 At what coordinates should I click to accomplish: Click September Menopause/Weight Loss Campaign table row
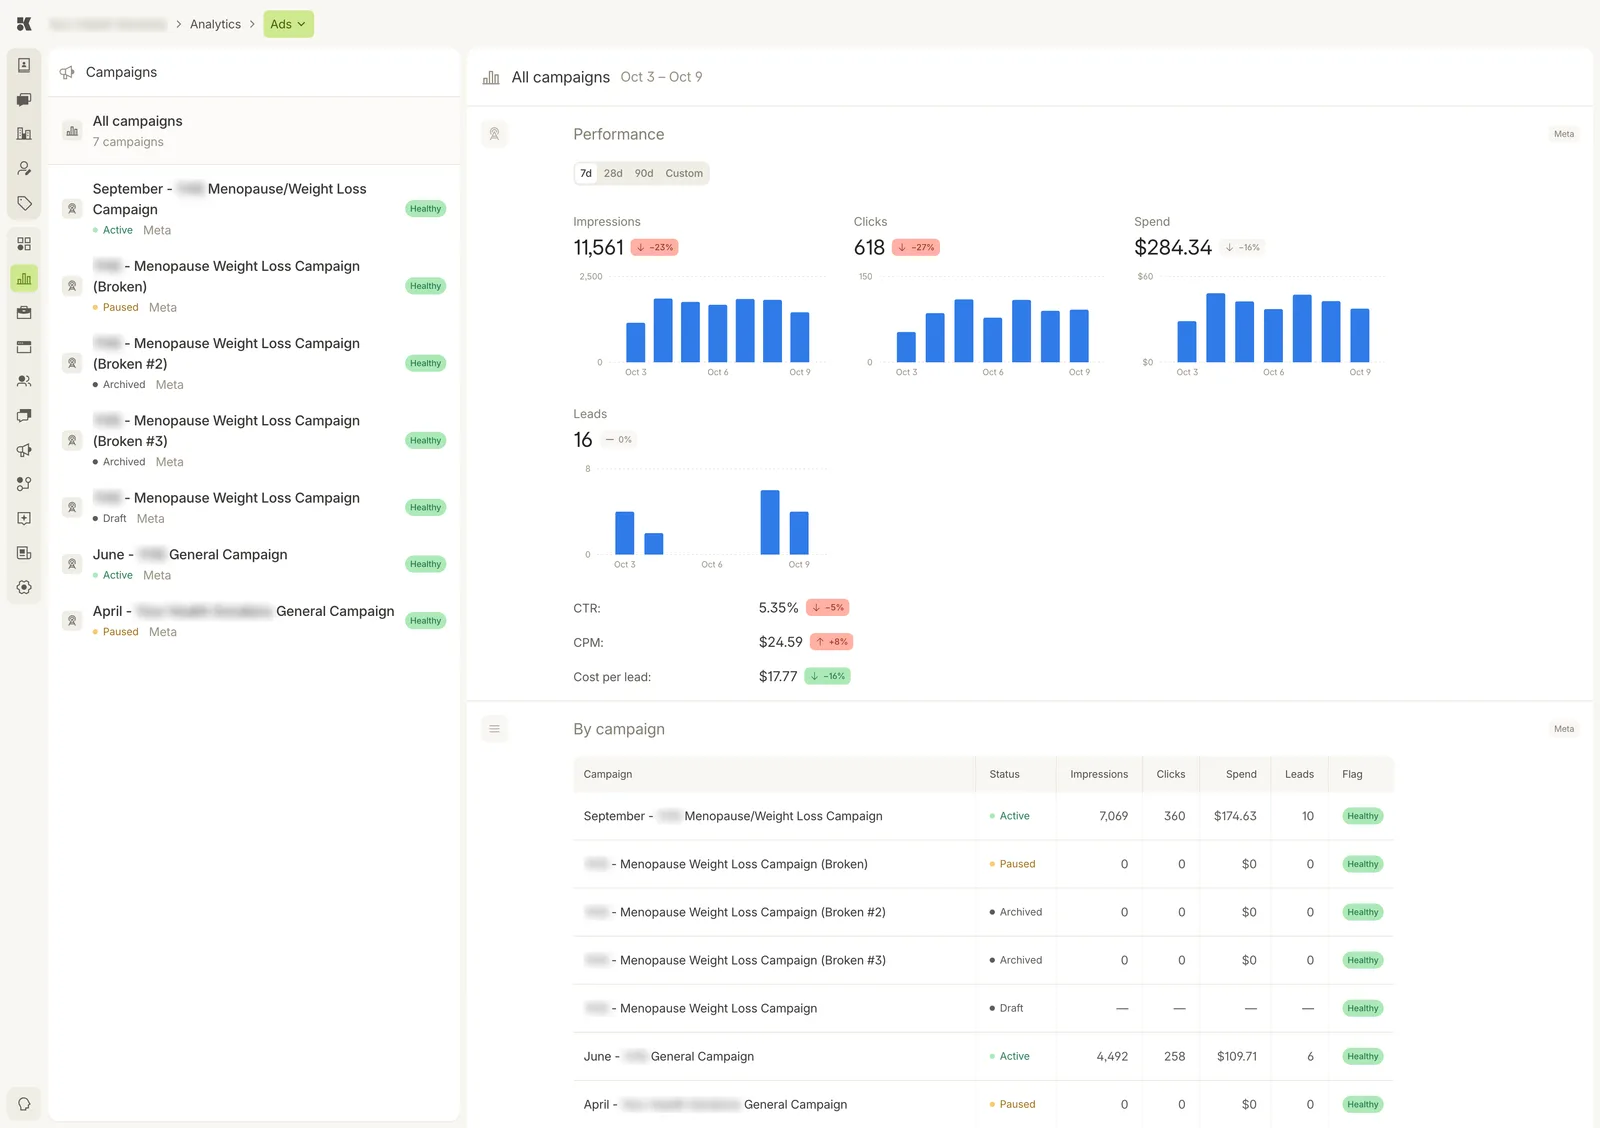[x=983, y=816]
